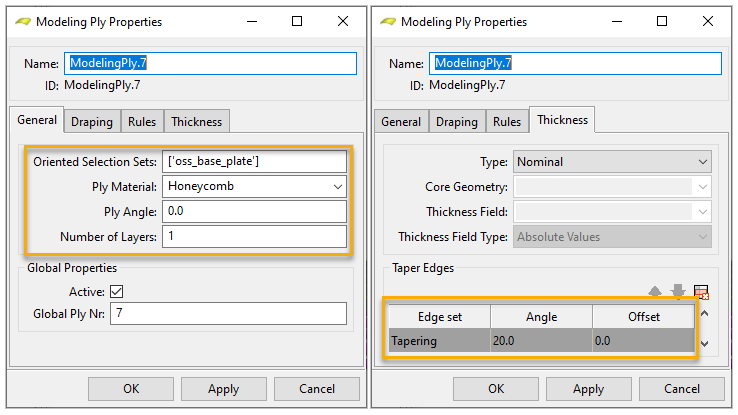Click Cancel in the left dialog
Image resolution: width=738 pixels, height=415 pixels.
click(317, 388)
